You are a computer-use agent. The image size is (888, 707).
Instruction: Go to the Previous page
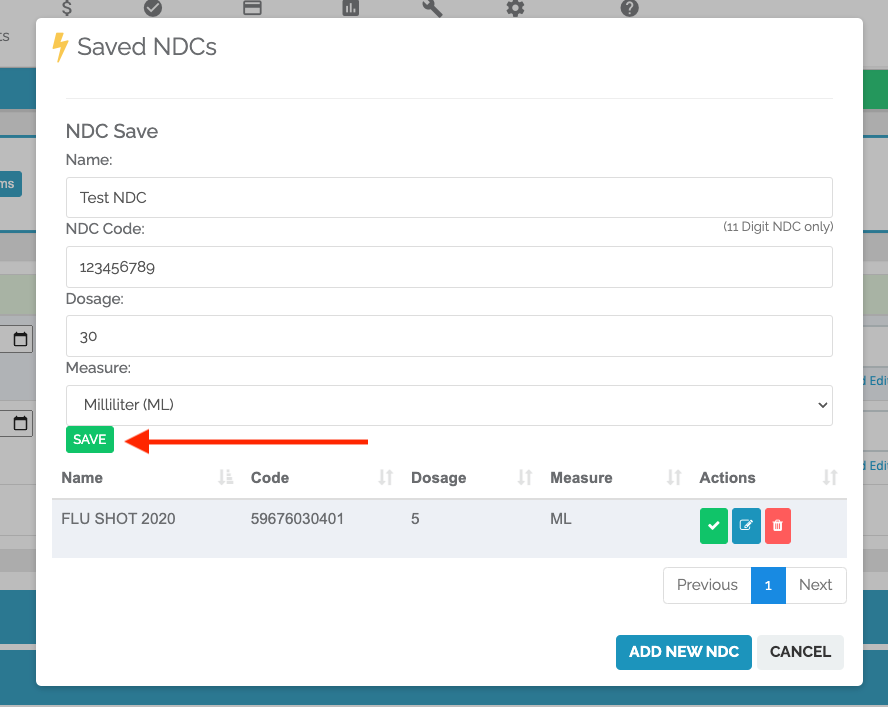tap(707, 585)
